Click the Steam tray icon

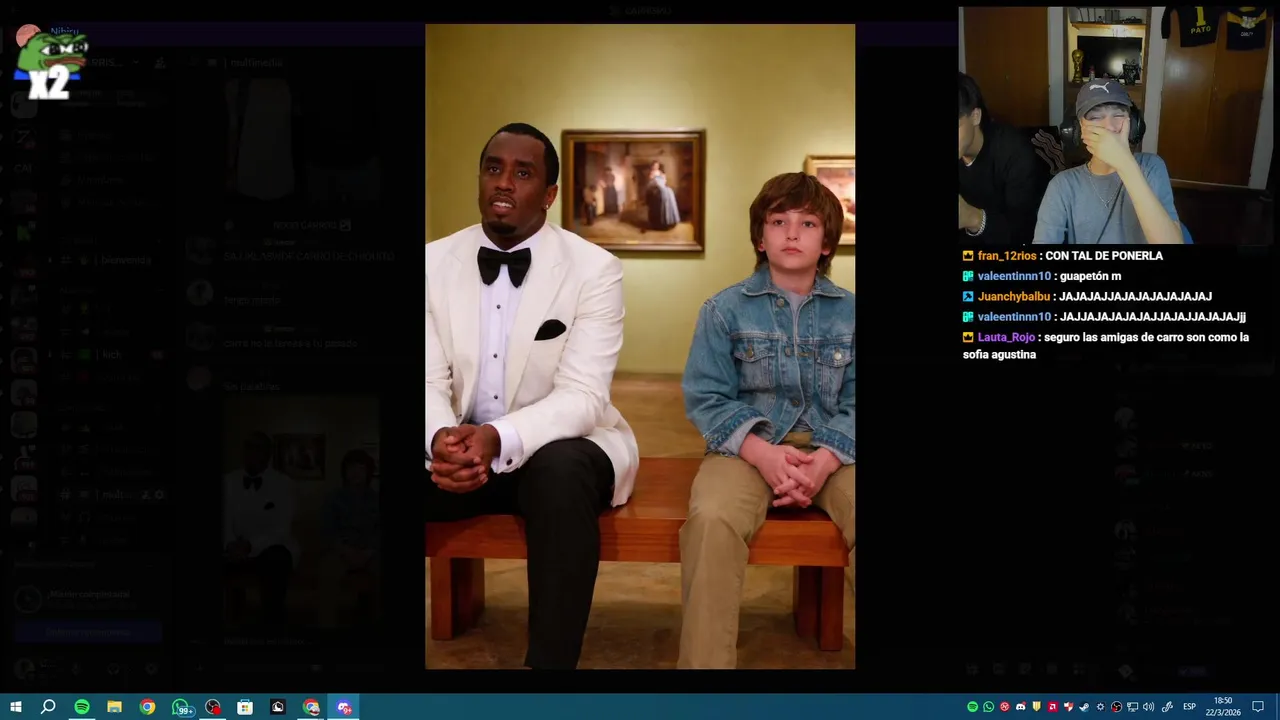1084,707
